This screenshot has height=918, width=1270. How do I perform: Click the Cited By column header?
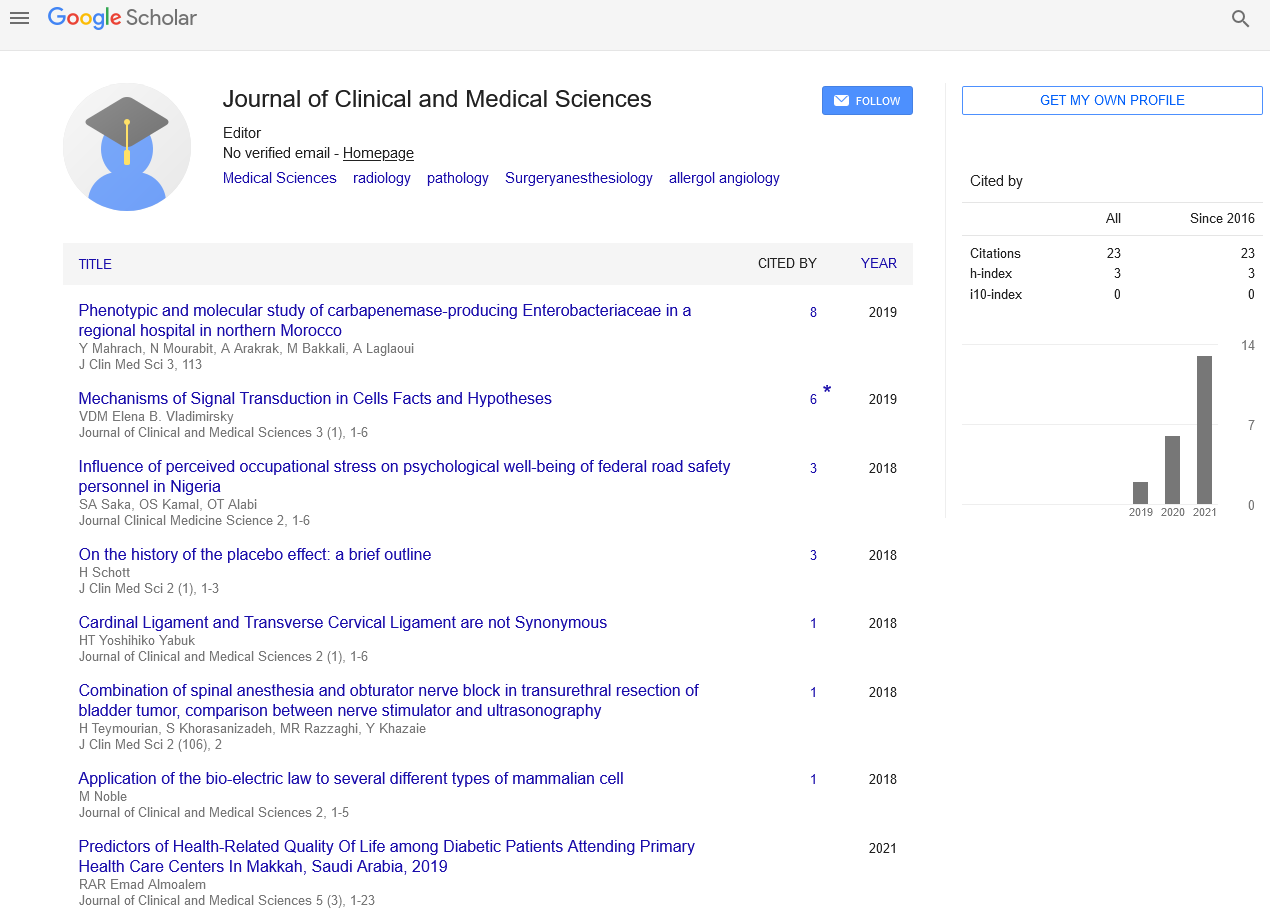point(786,264)
